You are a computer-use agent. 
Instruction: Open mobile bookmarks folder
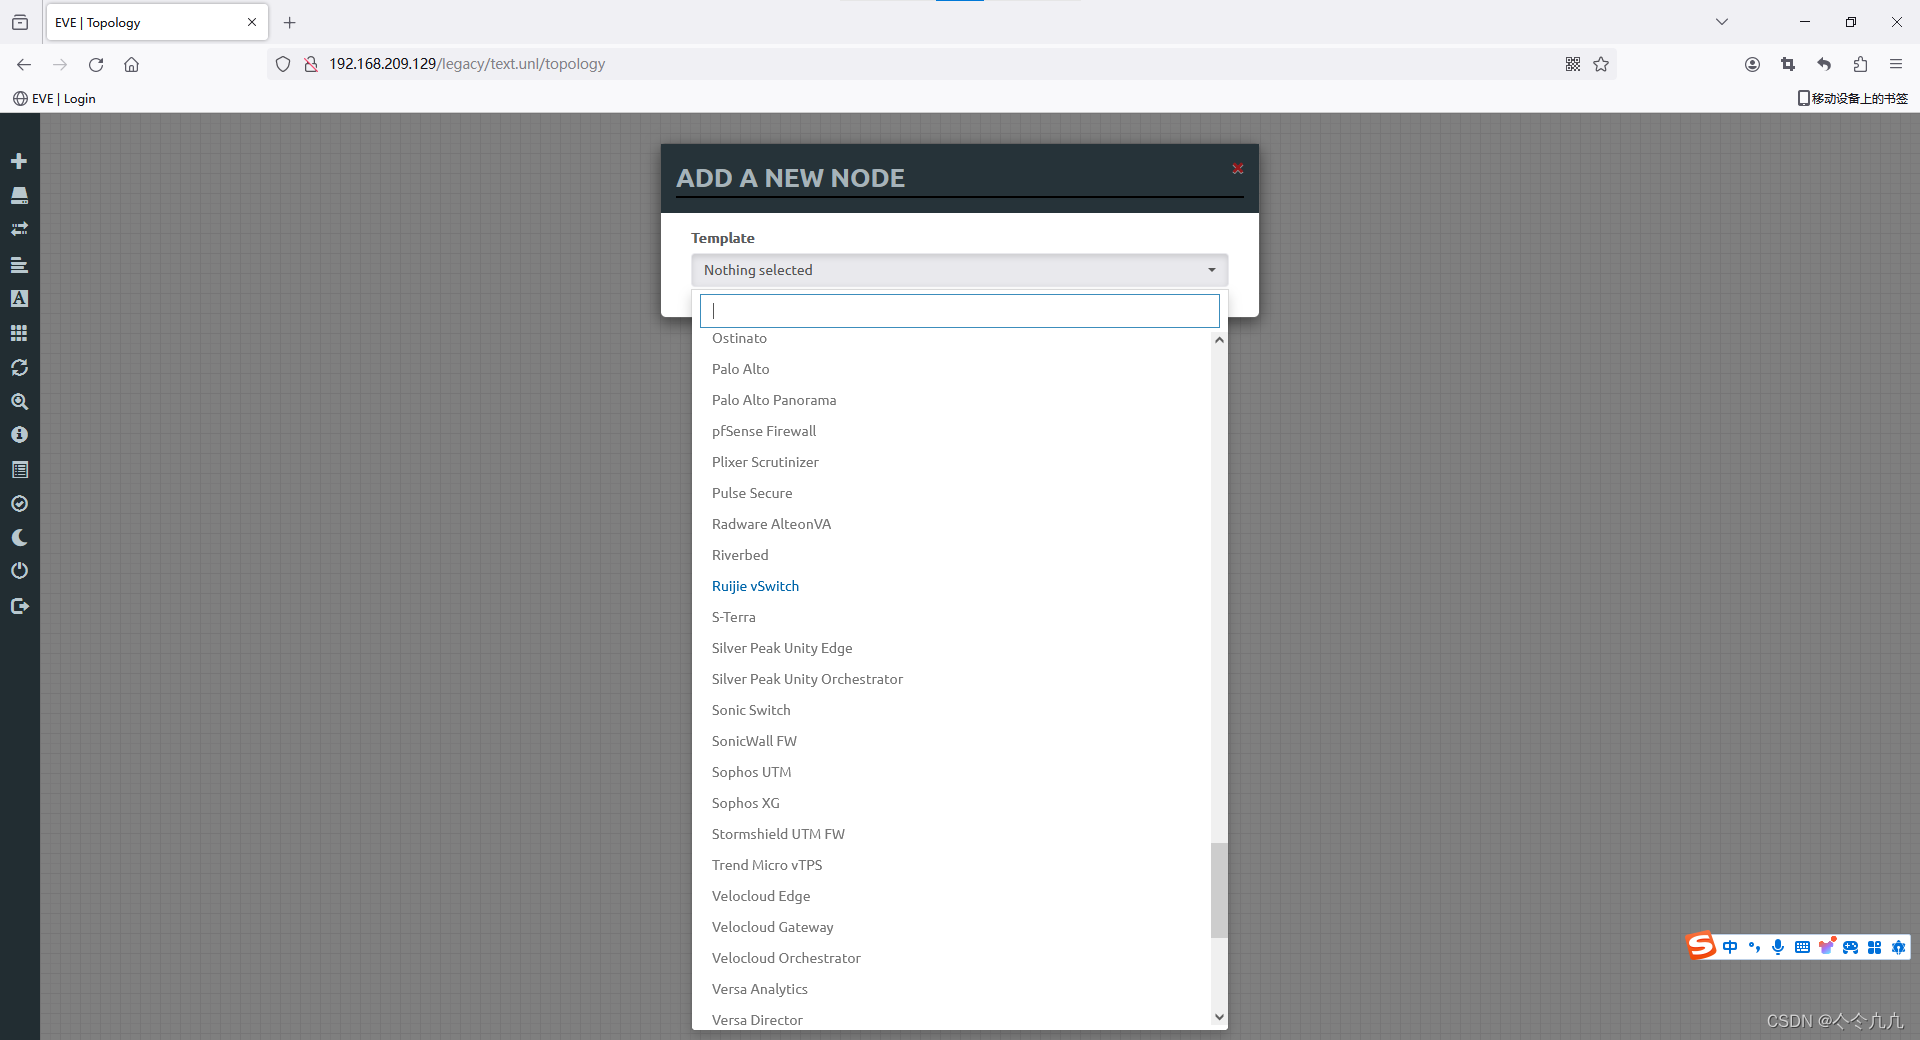click(x=1853, y=98)
